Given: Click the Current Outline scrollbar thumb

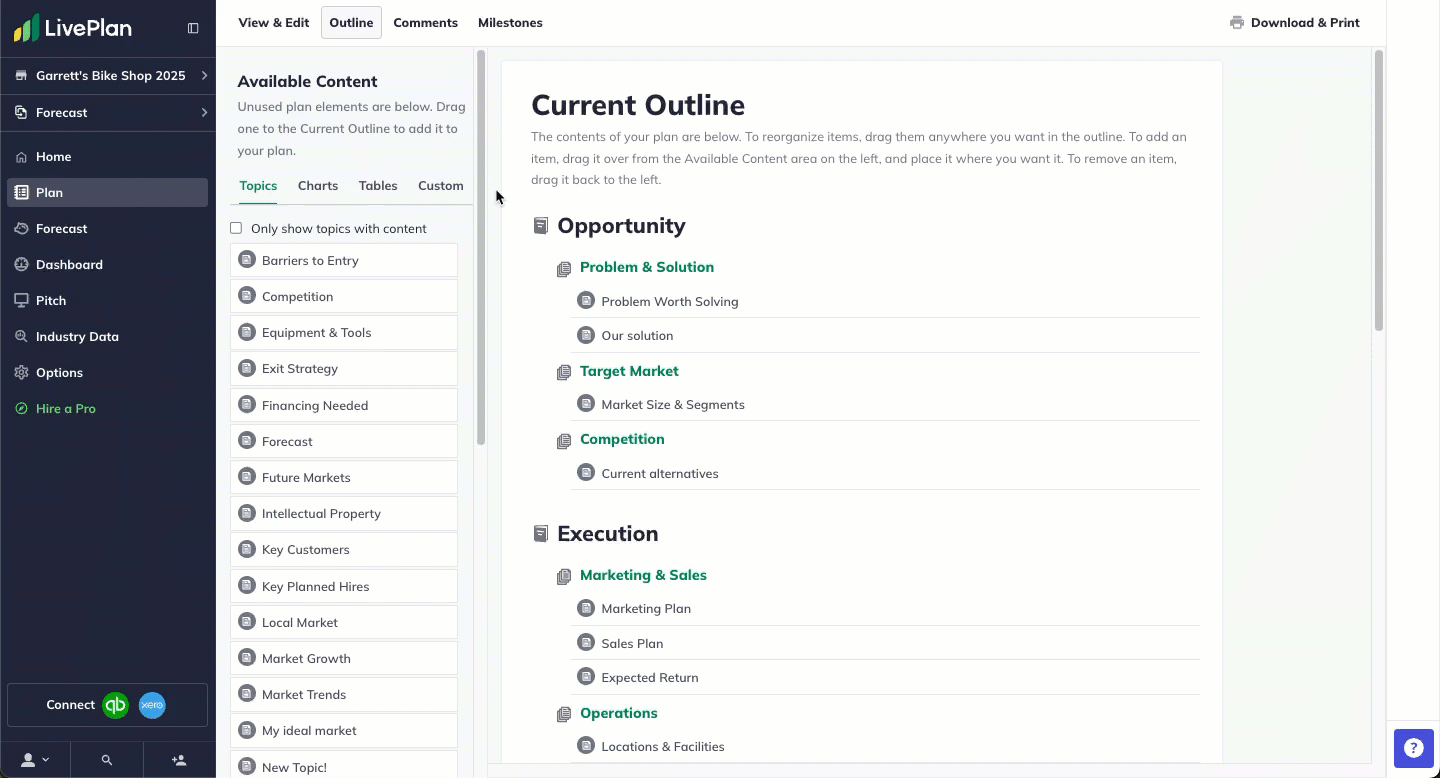Looking at the screenshot, I should coord(1379,191).
